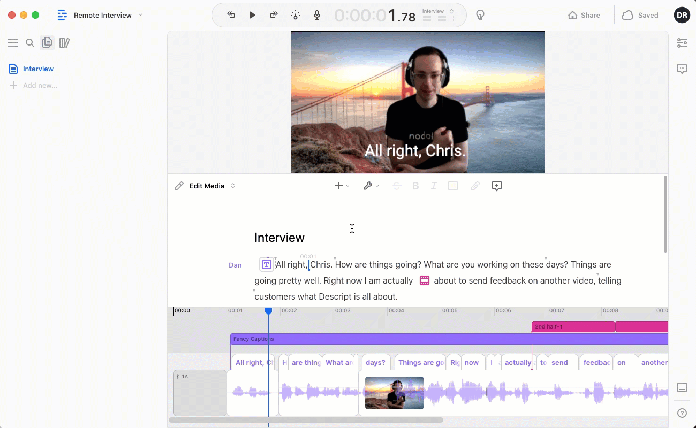Click the "now" timeline word
The height and width of the screenshot is (428, 696).
(x=472, y=363)
